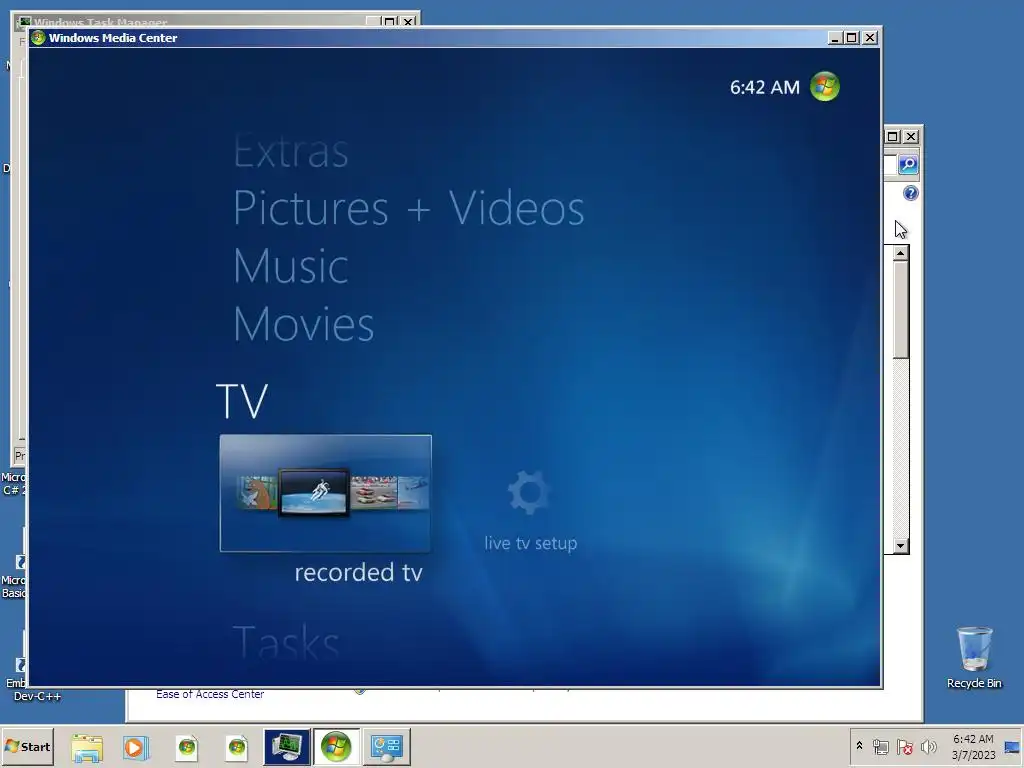Open the Recycle Bin desktop icon
1024x768 pixels.
[x=974, y=658]
